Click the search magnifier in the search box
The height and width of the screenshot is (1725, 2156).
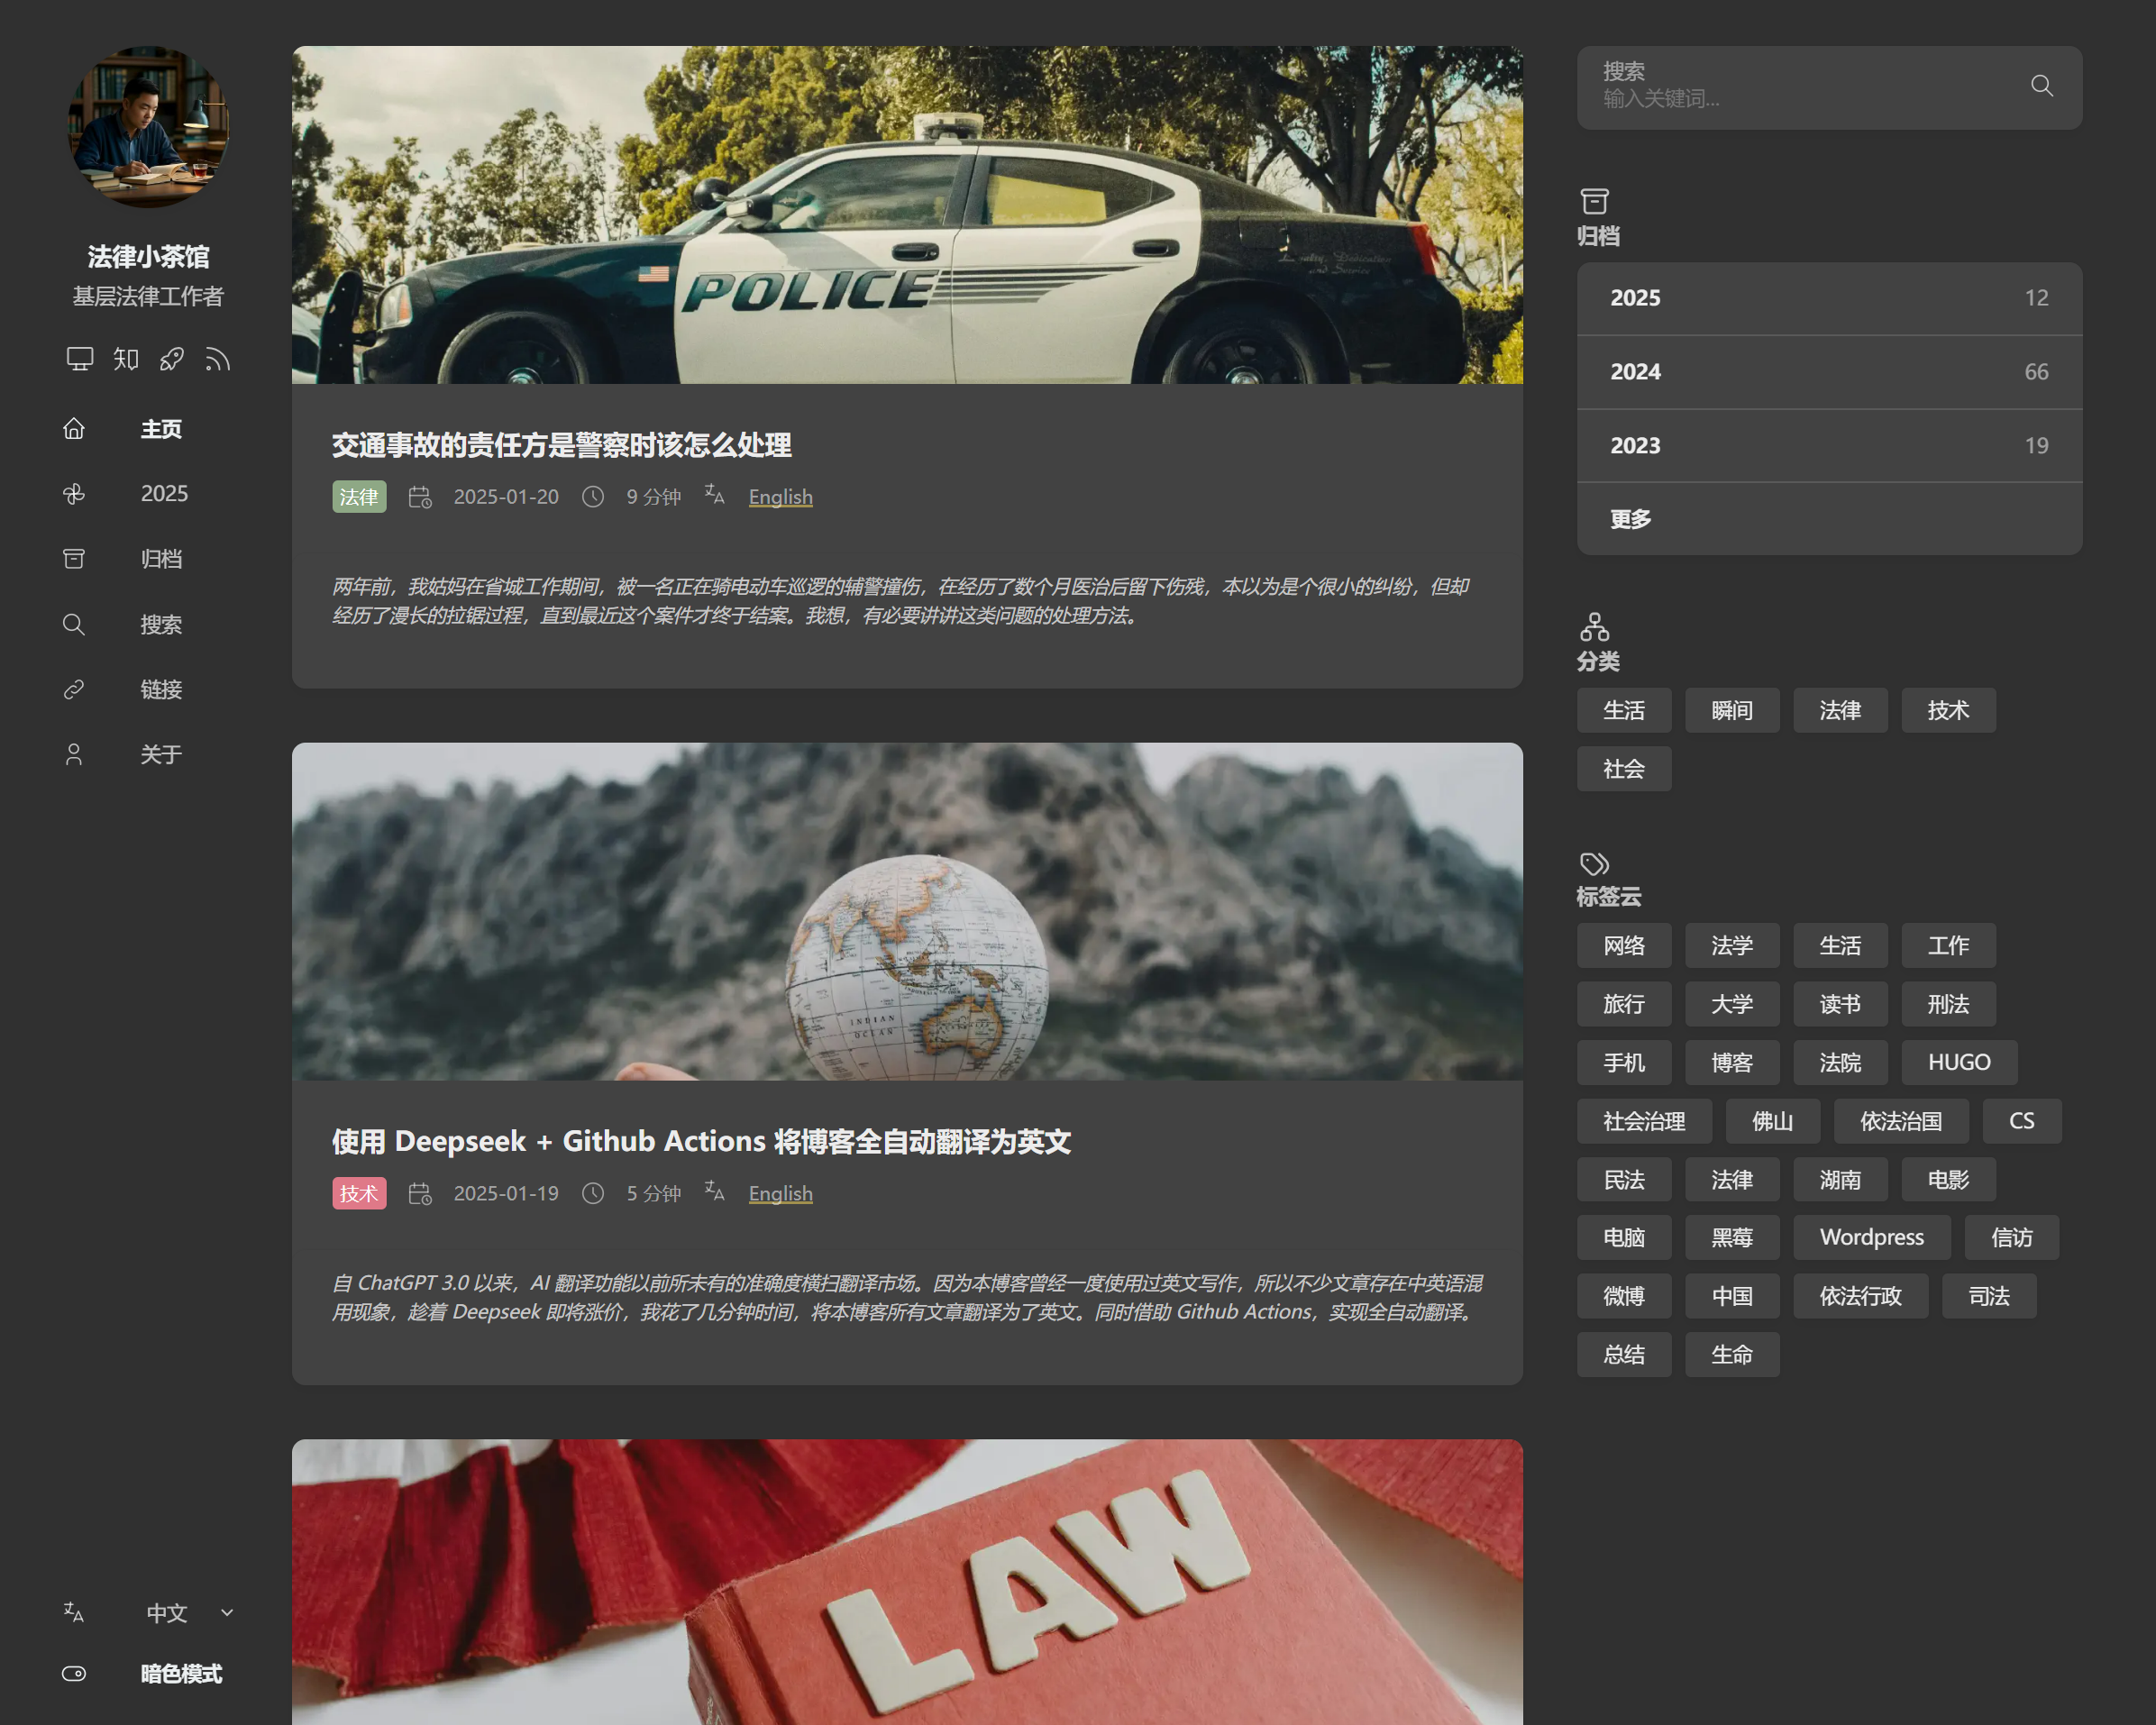pyautogui.click(x=2042, y=86)
